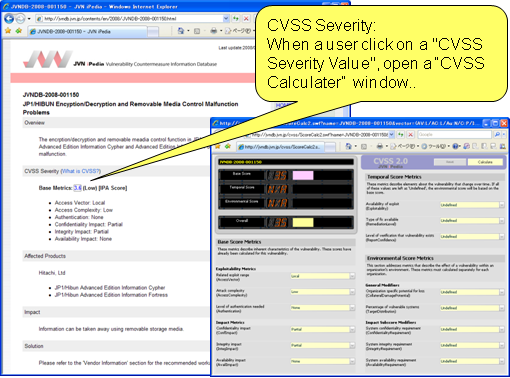Click the last icon in calculator window toolbar
Screen dimensions: 510x378
coord(503,146)
